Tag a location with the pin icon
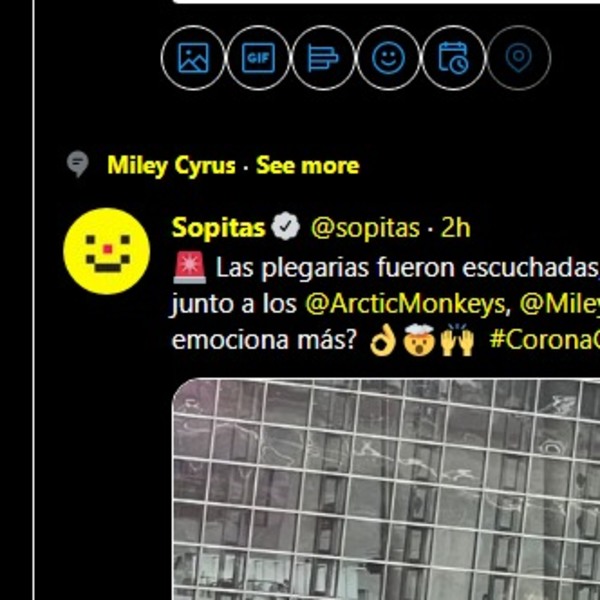 (x=518, y=58)
